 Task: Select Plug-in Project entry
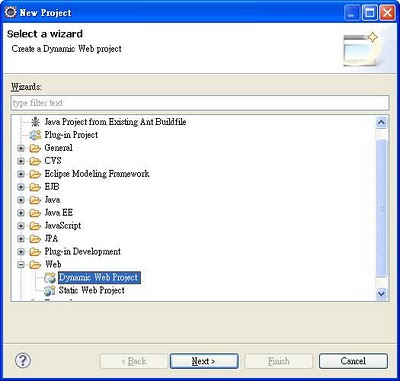71,135
